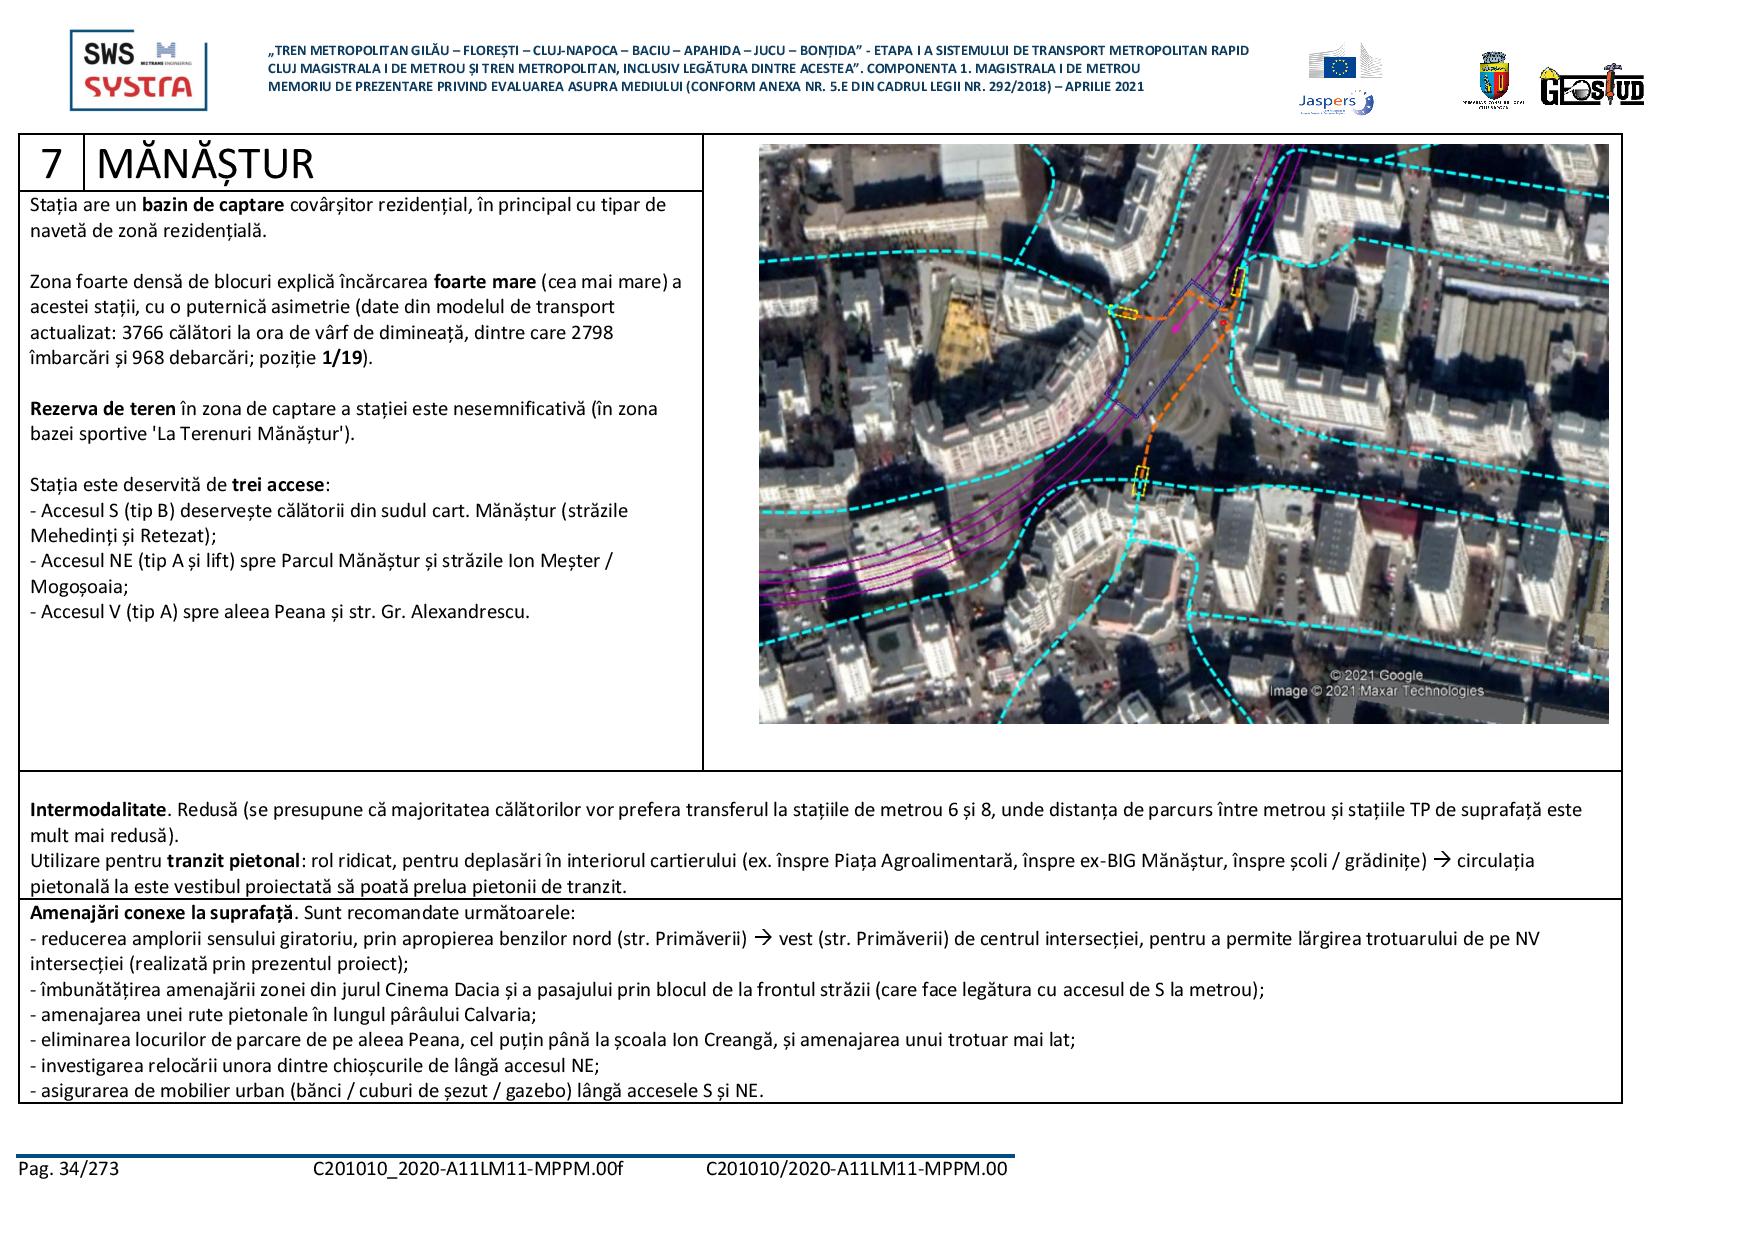Click the 'Amenajări conexe la suprafață' heading
1754x1240 pixels.
162,913
